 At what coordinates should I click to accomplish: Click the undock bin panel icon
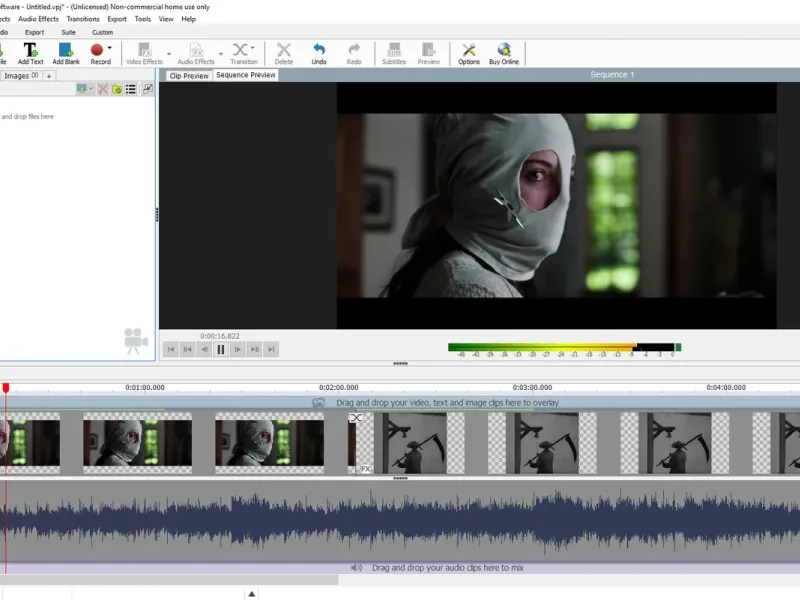[148, 89]
